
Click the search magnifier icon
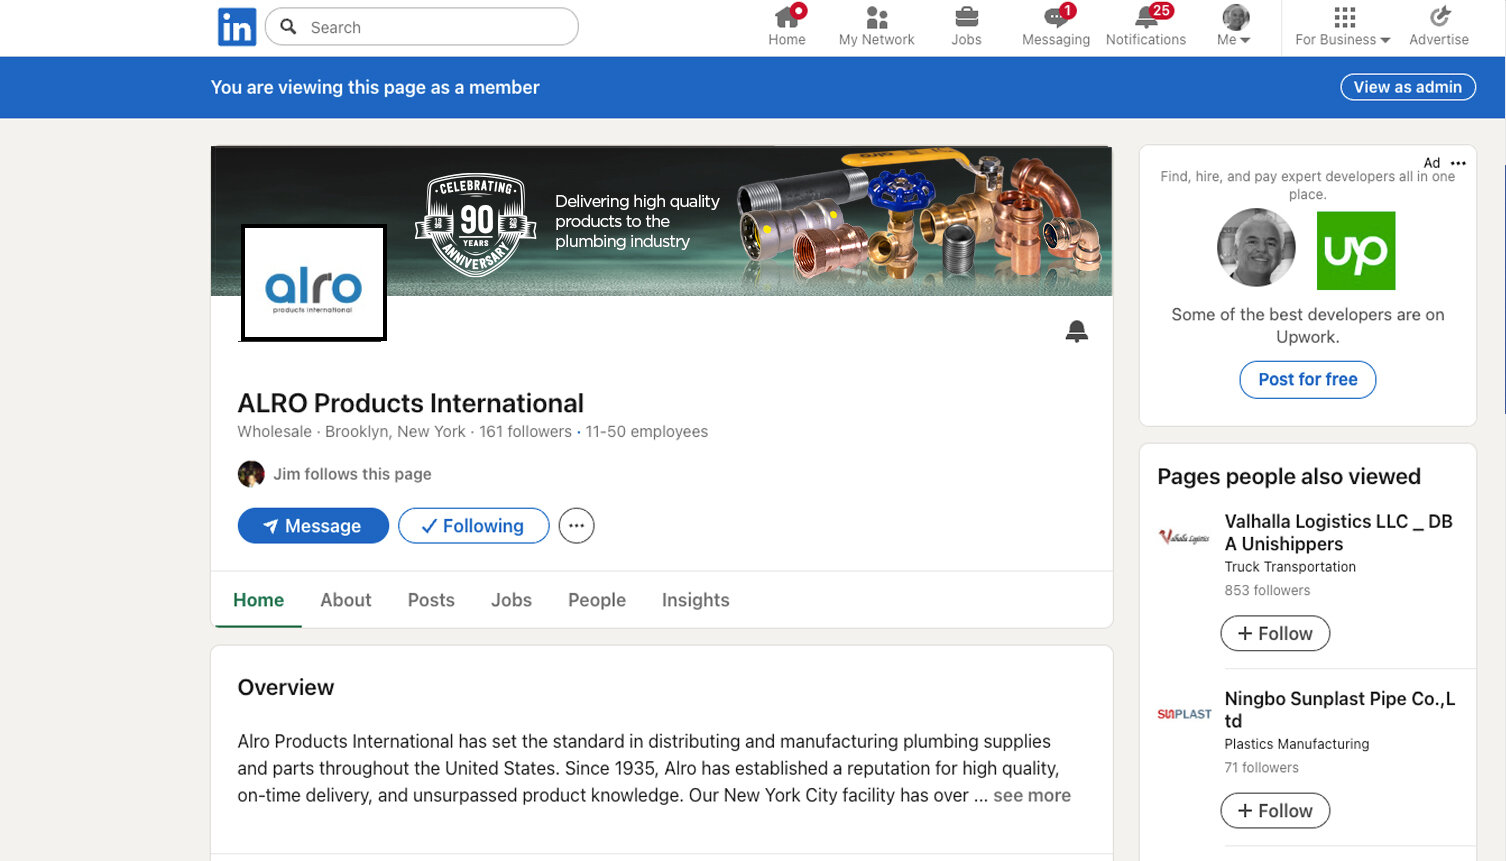point(288,27)
